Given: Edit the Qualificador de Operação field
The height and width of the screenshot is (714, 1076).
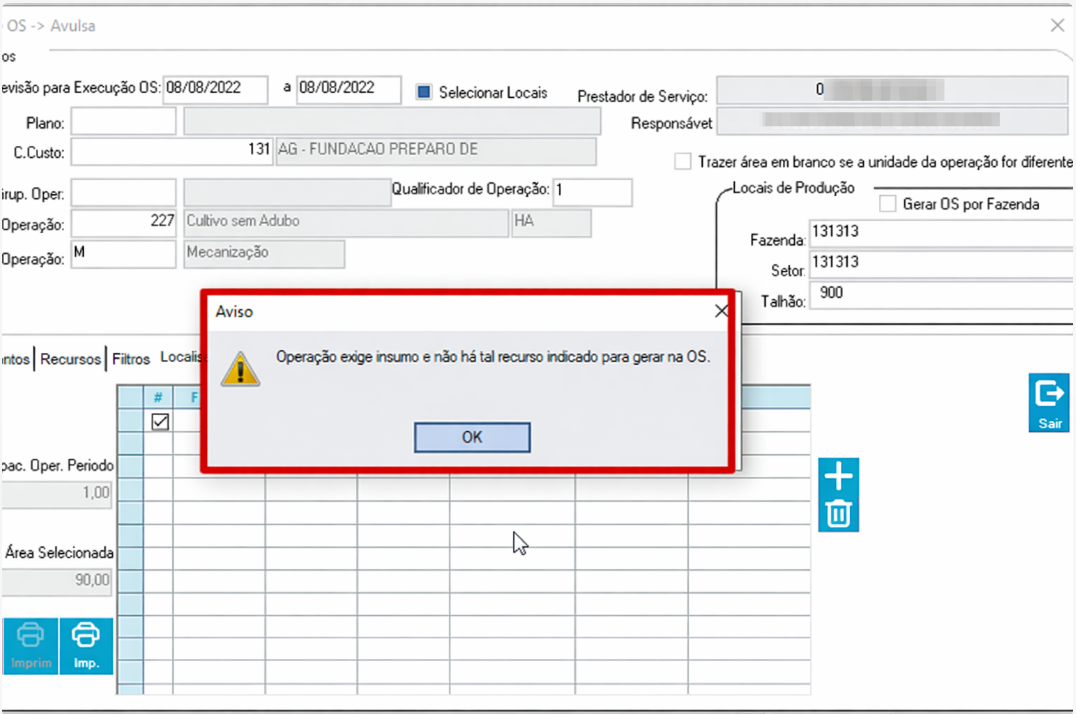Looking at the screenshot, I should coord(592,192).
